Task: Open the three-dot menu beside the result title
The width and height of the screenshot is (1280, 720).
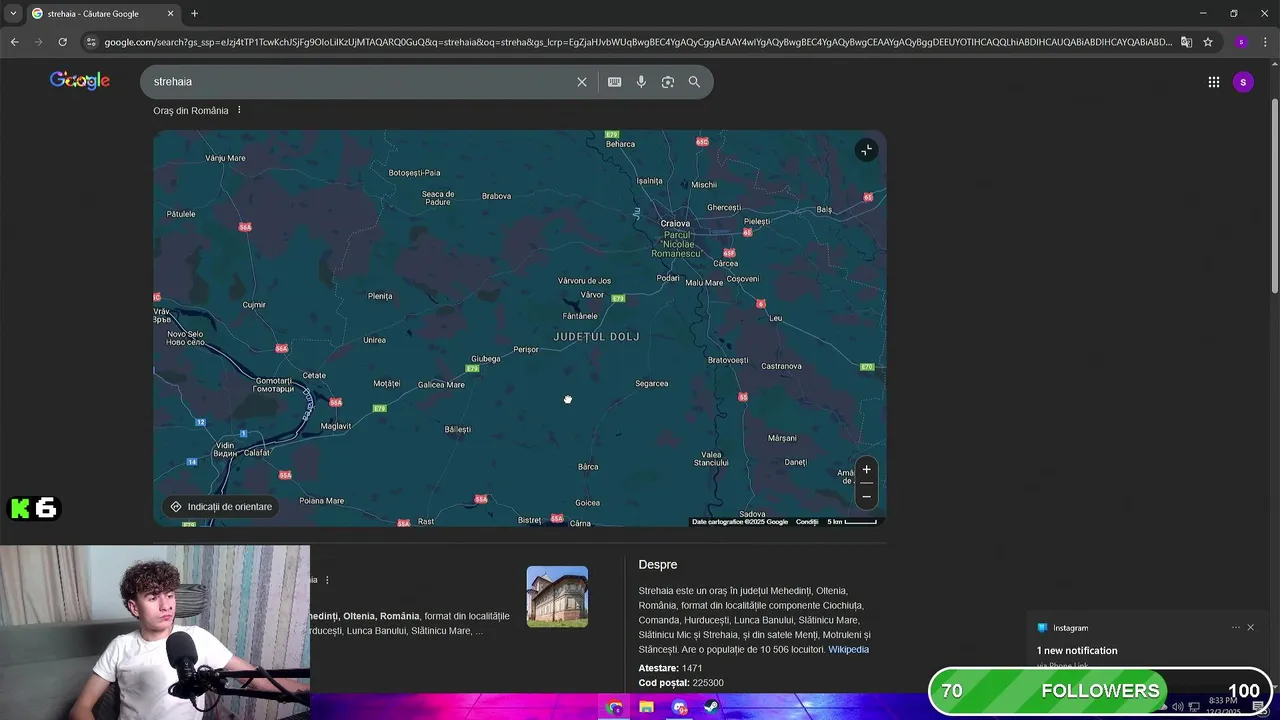Action: (x=327, y=580)
